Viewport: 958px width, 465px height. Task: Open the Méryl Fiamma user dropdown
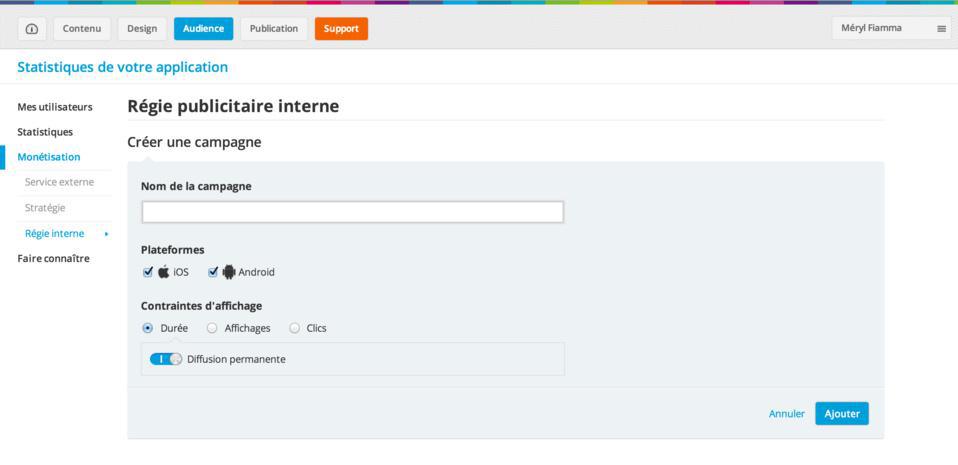872,29
